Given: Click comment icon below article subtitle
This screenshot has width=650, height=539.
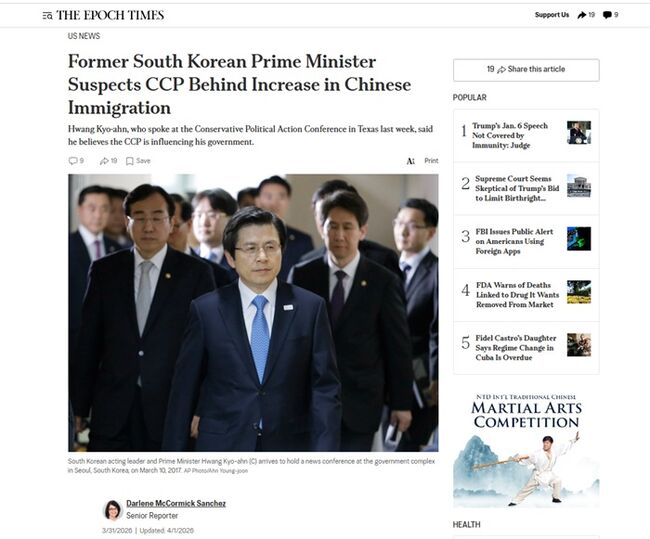Looking at the screenshot, I should pos(73,161).
